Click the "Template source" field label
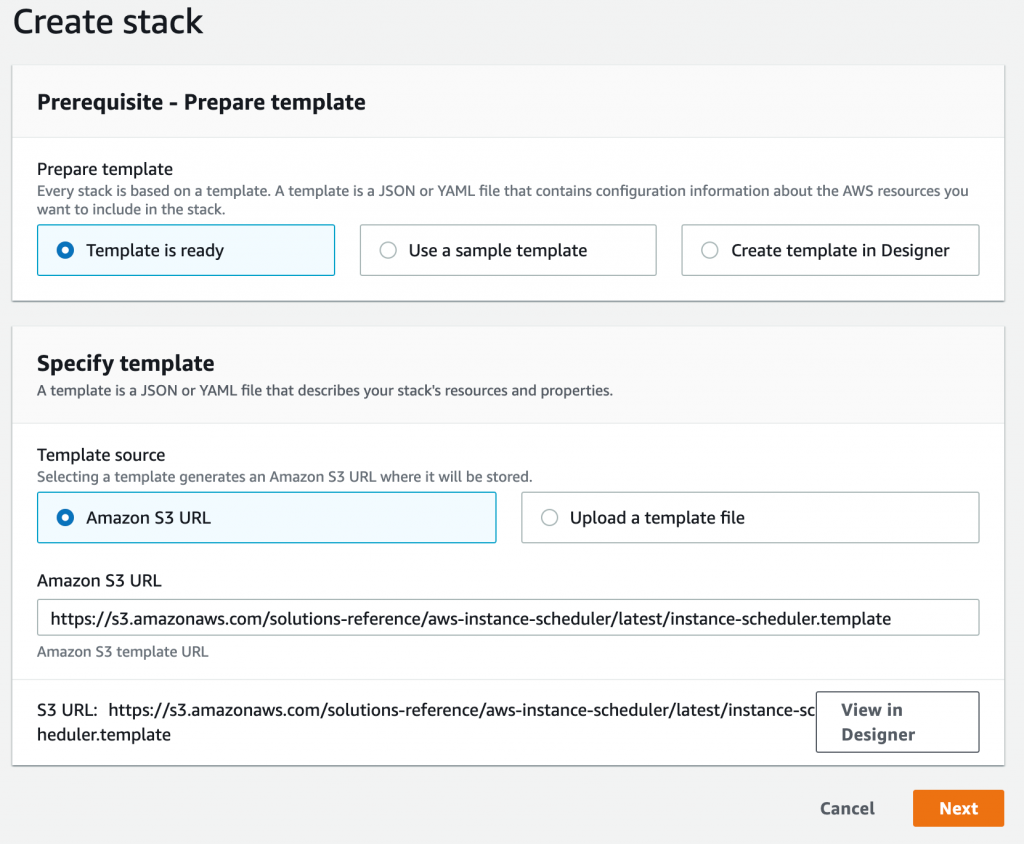Image resolution: width=1024 pixels, height=844 pixels. [x=101, y=455]
